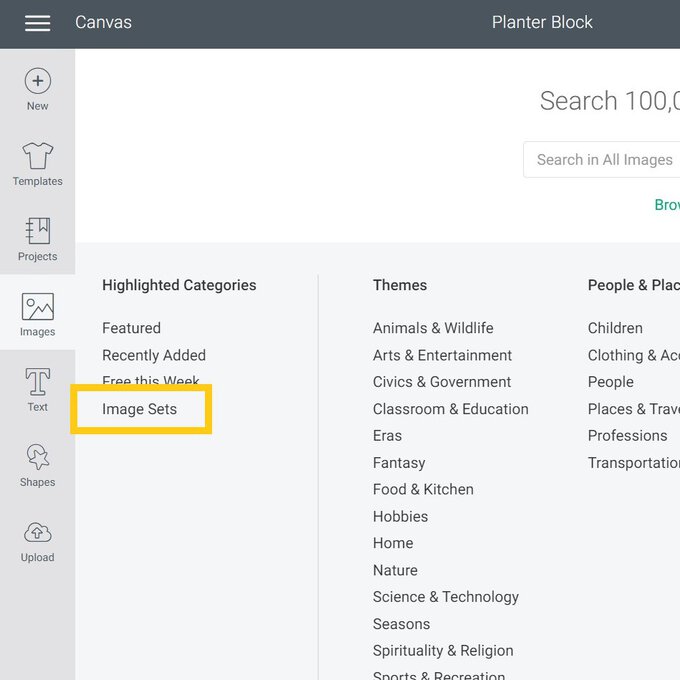Click the Canvas title label
Viewport: 680px width, 680px height.
point(103,22)
